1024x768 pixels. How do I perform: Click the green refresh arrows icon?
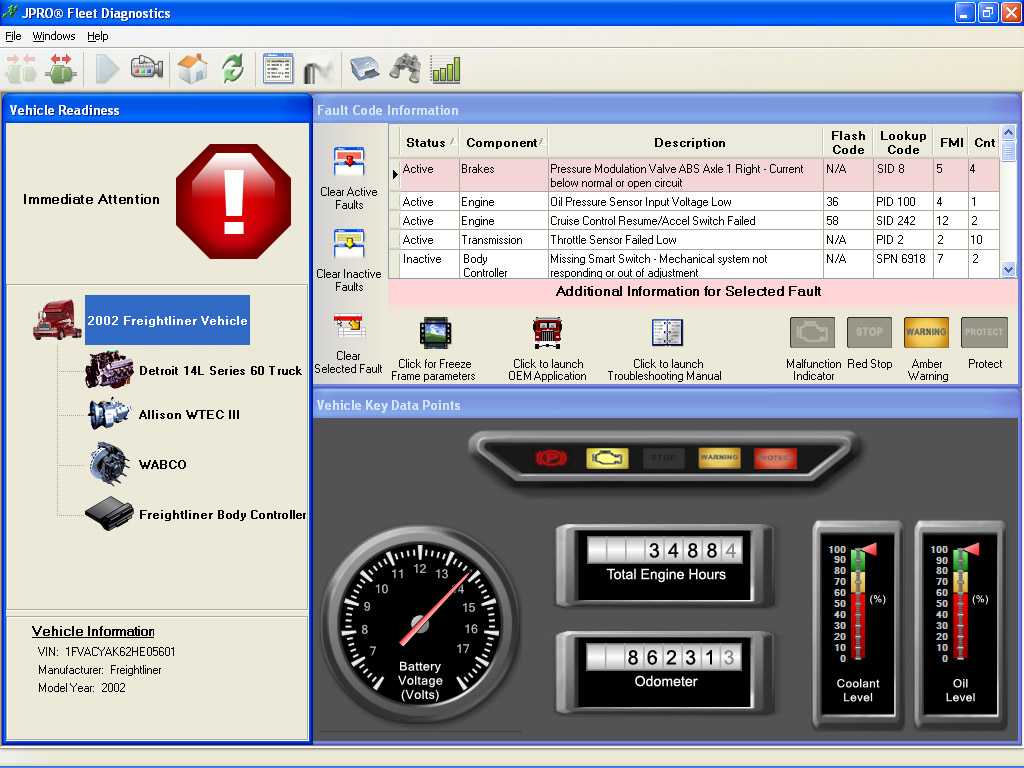point(232,69)
